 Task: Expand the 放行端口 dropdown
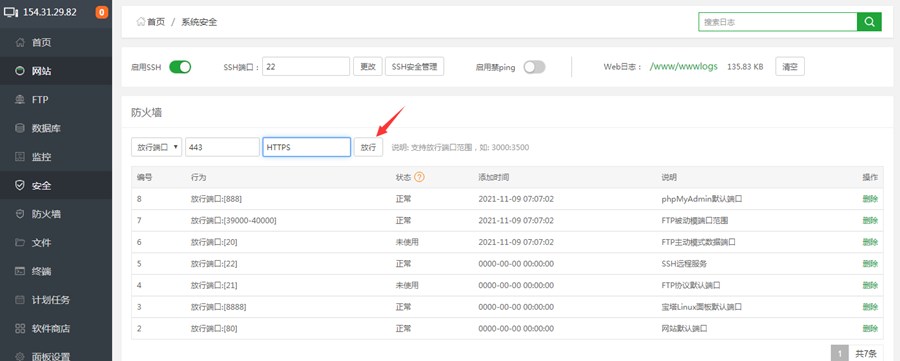(157, 147)
